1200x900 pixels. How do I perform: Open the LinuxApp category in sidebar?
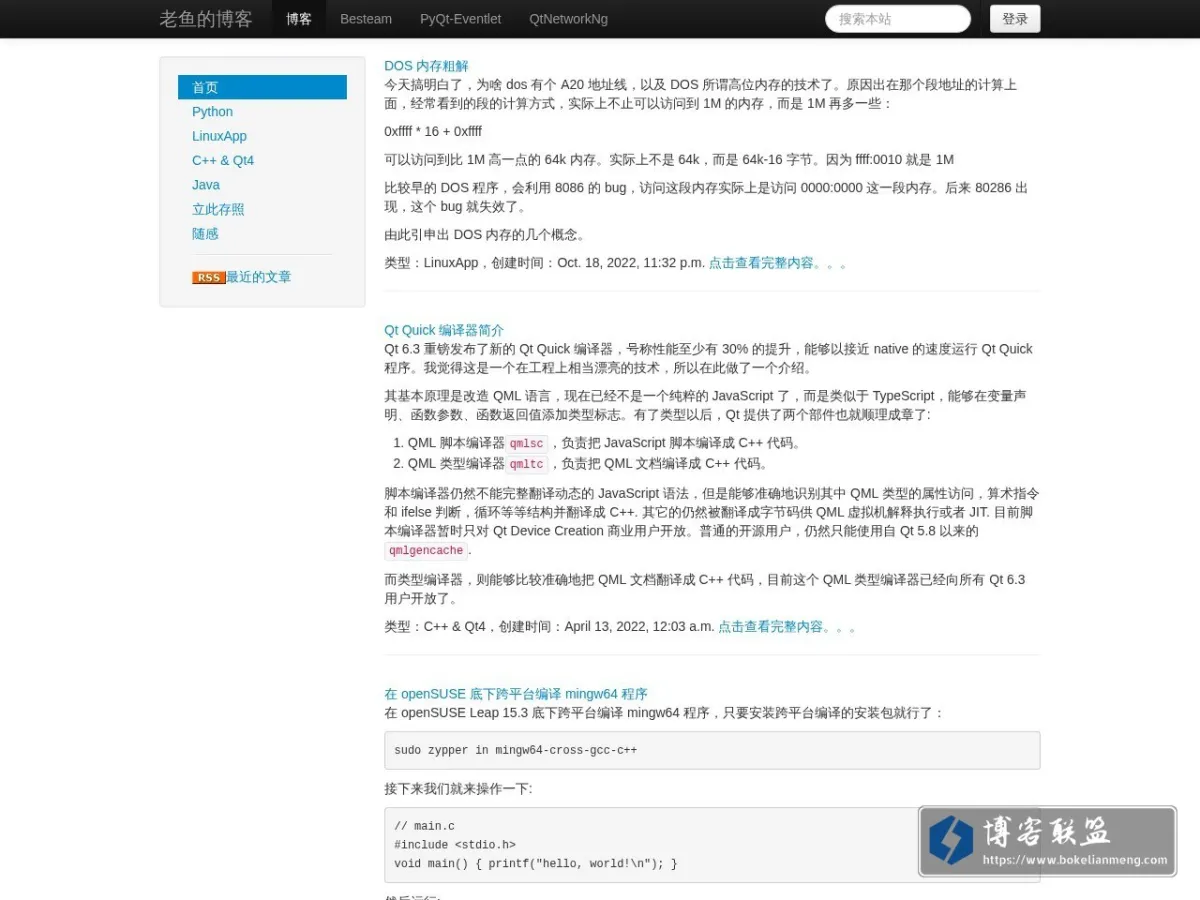click(219, 136)
